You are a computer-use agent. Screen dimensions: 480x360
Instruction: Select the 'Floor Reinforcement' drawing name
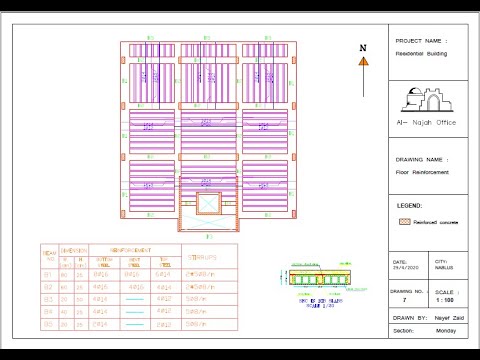point(422,172)
